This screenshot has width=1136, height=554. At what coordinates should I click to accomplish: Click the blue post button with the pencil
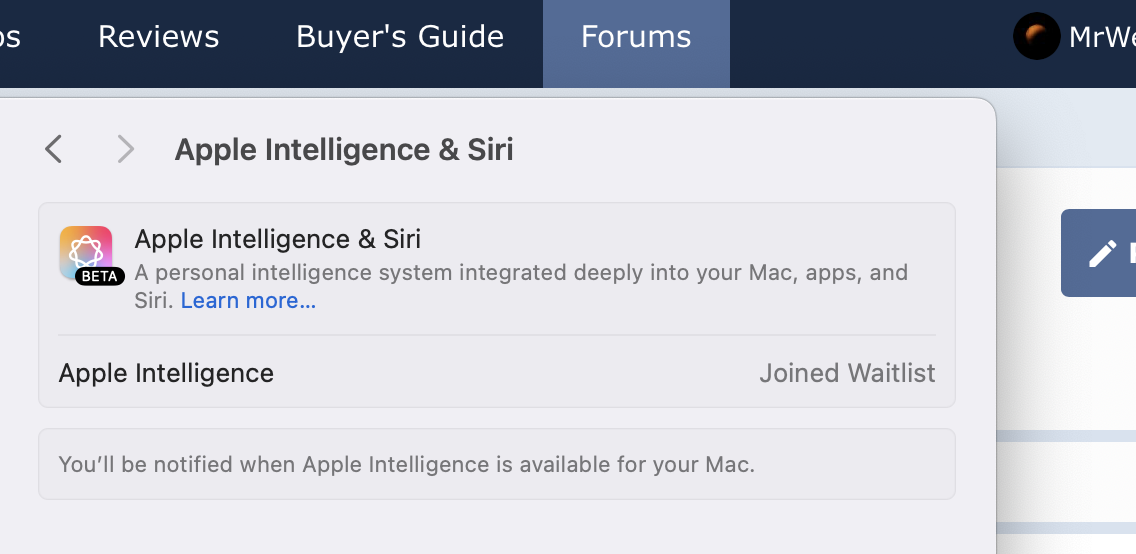tap(1098, 253)
